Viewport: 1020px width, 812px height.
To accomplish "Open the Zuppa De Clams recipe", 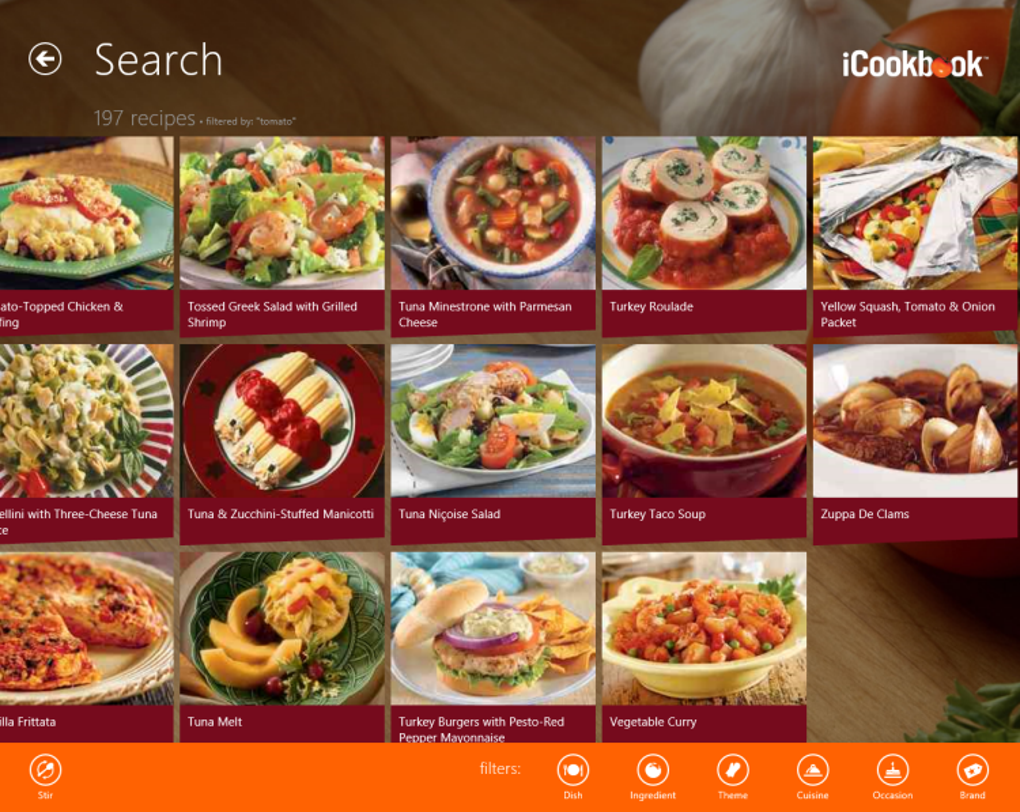I will pyautogui.click(x=915, y=444).
